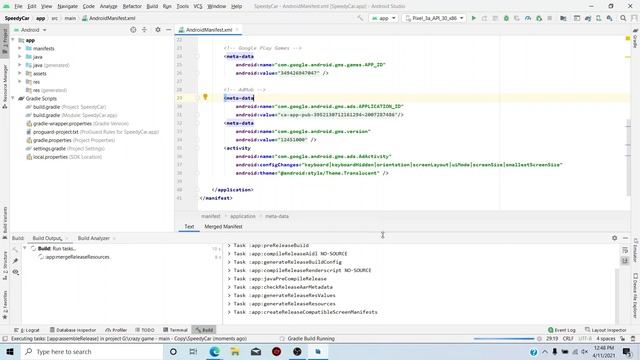Click the Select Opened File target icon
The width and height of the screenshot is (640, 360).
click(133, 30)
